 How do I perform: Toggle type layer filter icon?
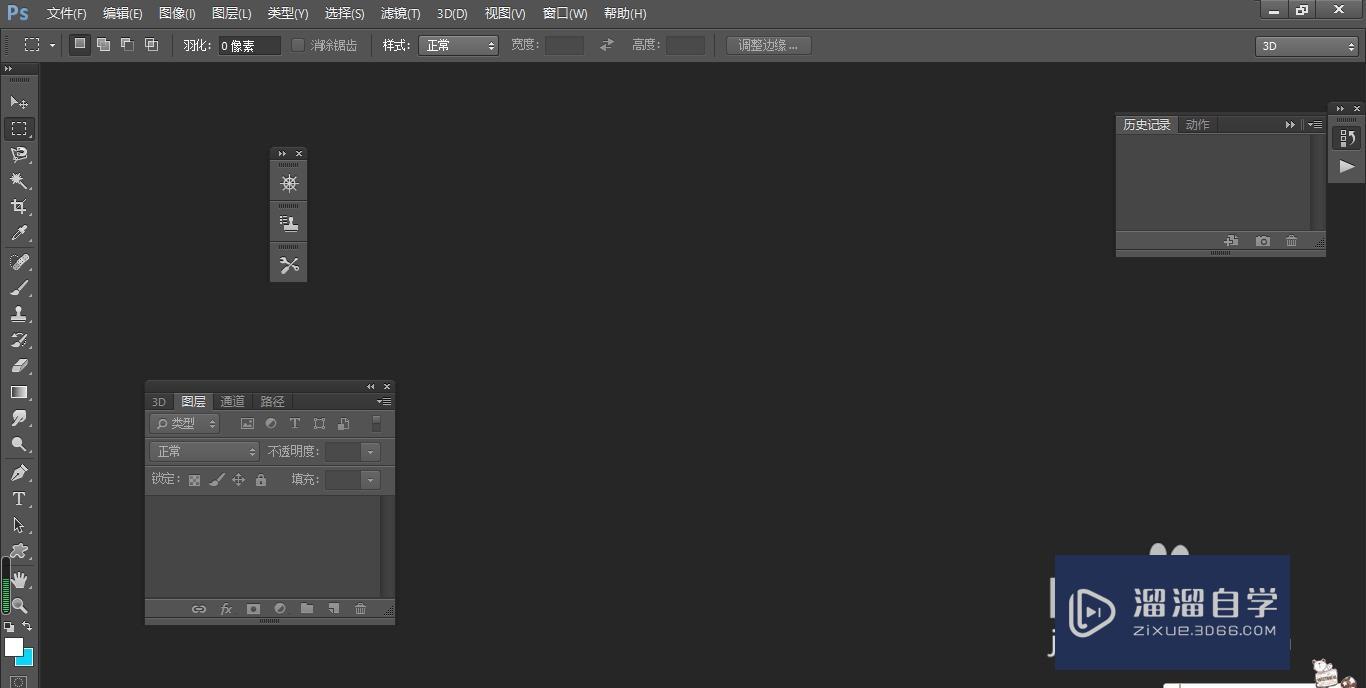(x=295, y=424)
